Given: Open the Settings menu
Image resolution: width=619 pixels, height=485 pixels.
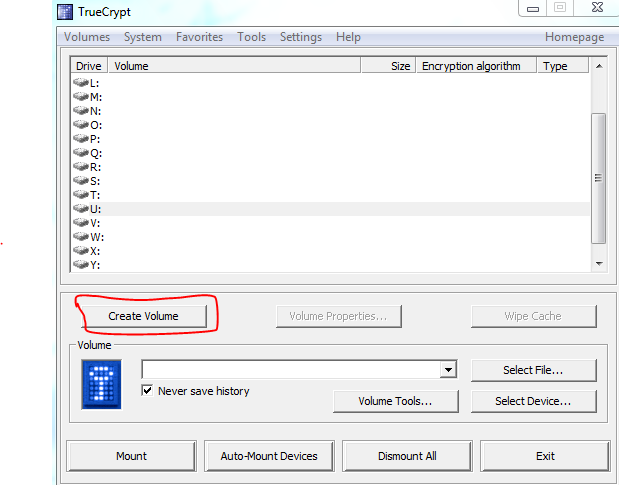Looking at the screenshot, I should pyautogui.click(x=301, y=37).
